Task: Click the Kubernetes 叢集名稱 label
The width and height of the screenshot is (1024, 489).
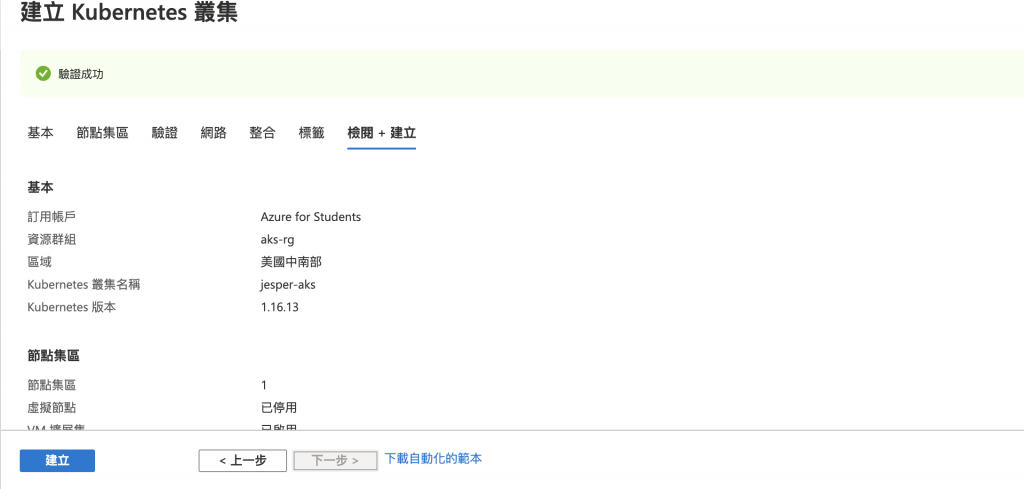Action: coord(84,285)
